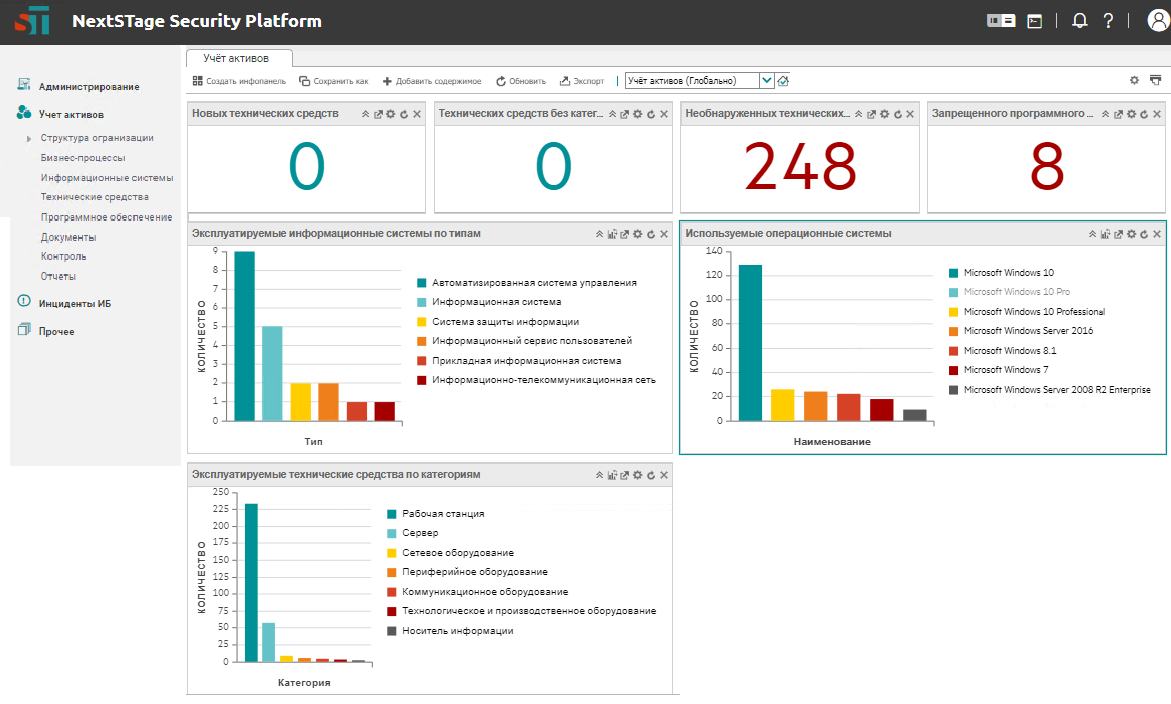This screenshot has width=1171, height=704.
Task: Click 'Создать инфопанель' button
Action: coord(240,81)
